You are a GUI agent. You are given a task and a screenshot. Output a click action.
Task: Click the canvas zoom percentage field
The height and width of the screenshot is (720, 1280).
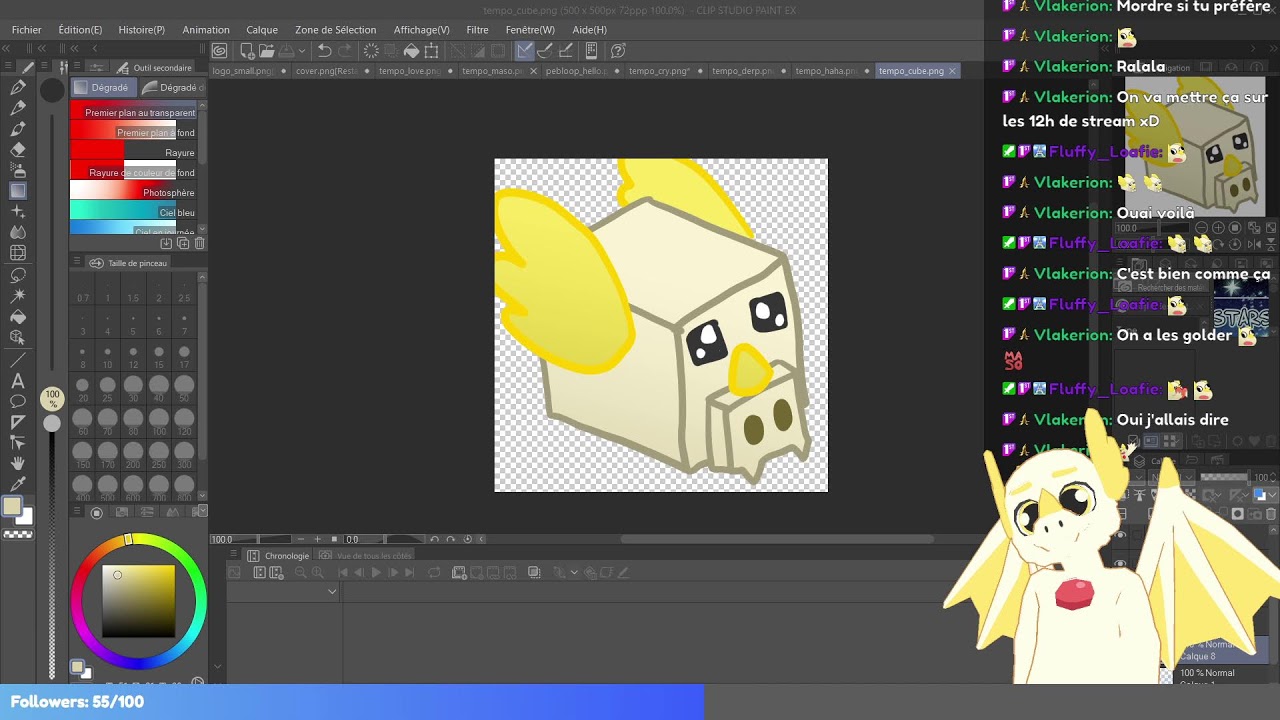(x=222, y=540)
